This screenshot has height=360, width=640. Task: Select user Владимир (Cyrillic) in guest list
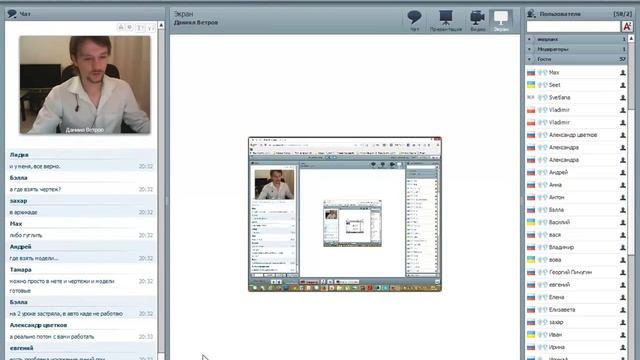point(576,247)
